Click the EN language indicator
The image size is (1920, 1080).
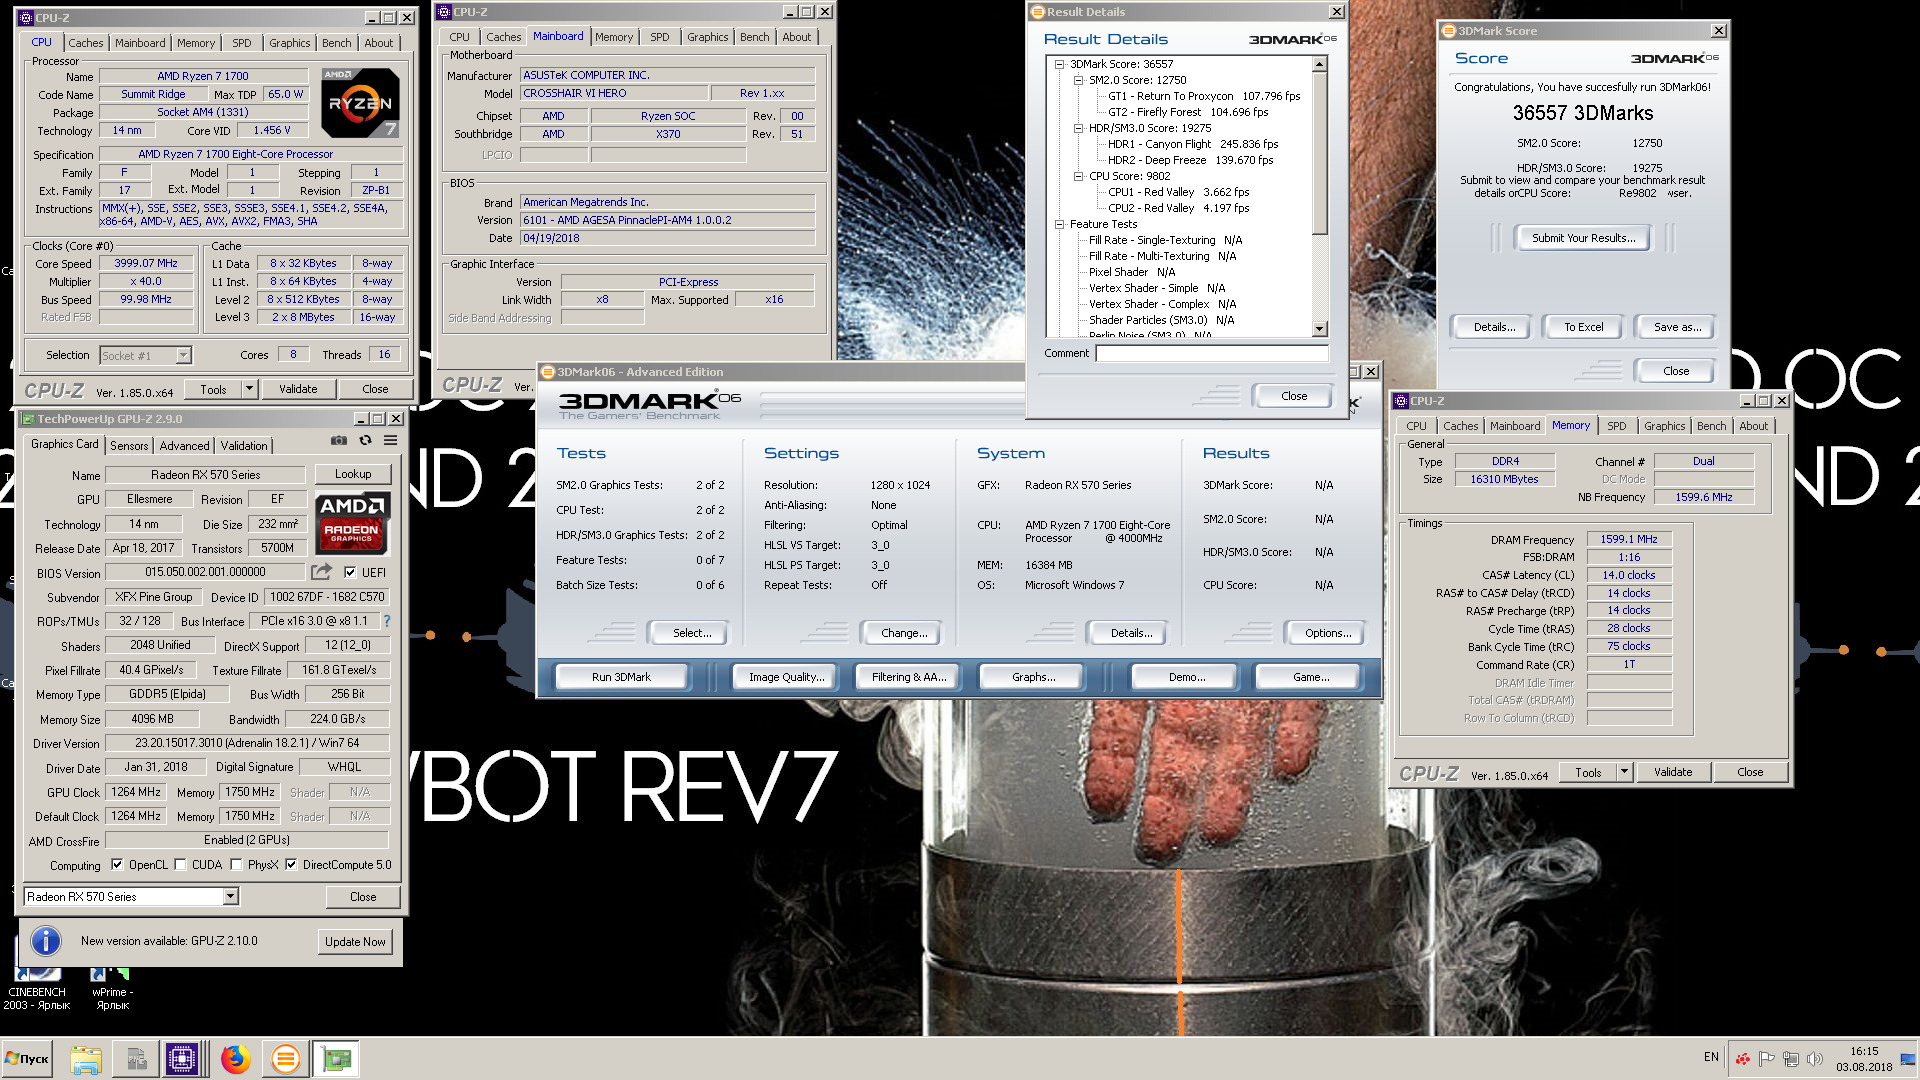click(1711, 1057)
